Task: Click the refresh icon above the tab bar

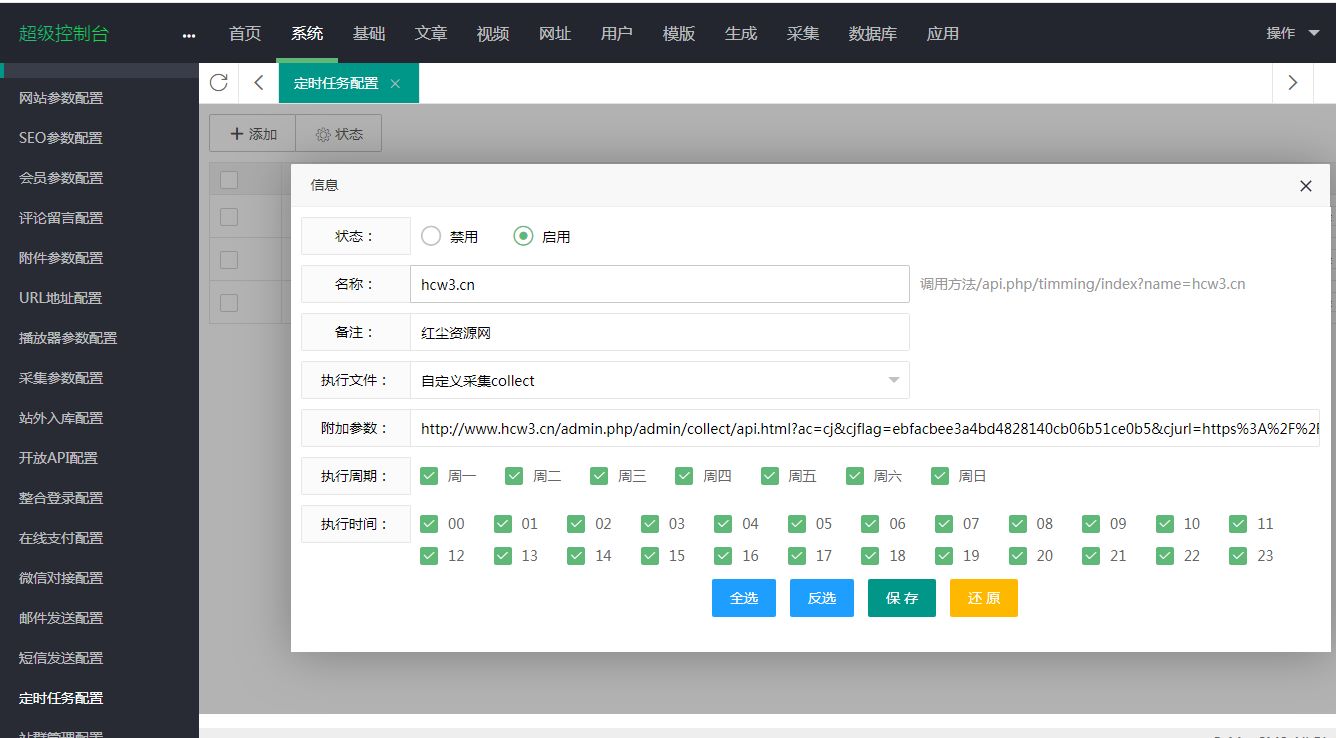Action: click(218, 82)
